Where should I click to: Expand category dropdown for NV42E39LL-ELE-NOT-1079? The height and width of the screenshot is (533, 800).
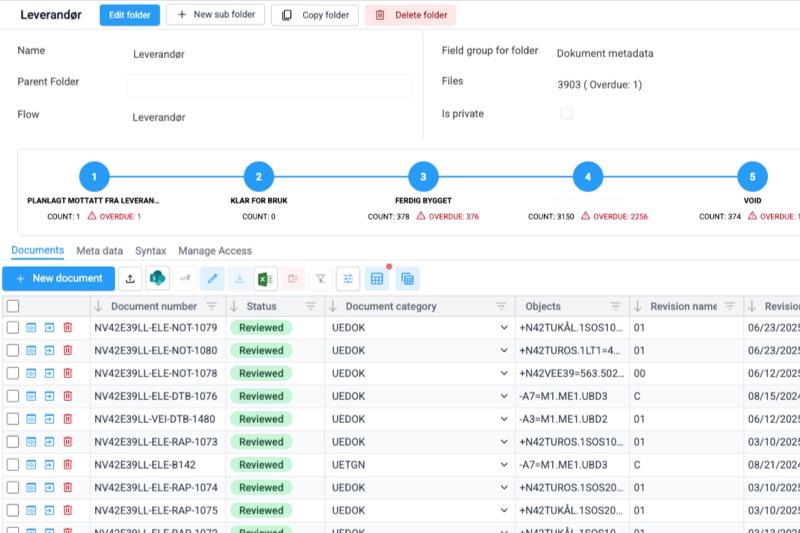click(504, 327)
